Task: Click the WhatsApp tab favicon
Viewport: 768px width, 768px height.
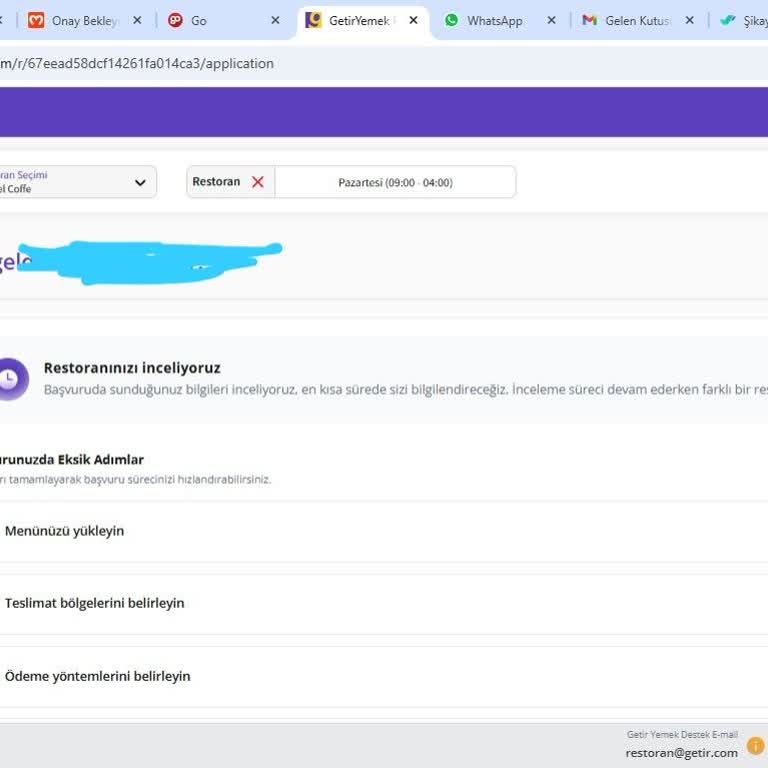Action: point(451,20)
